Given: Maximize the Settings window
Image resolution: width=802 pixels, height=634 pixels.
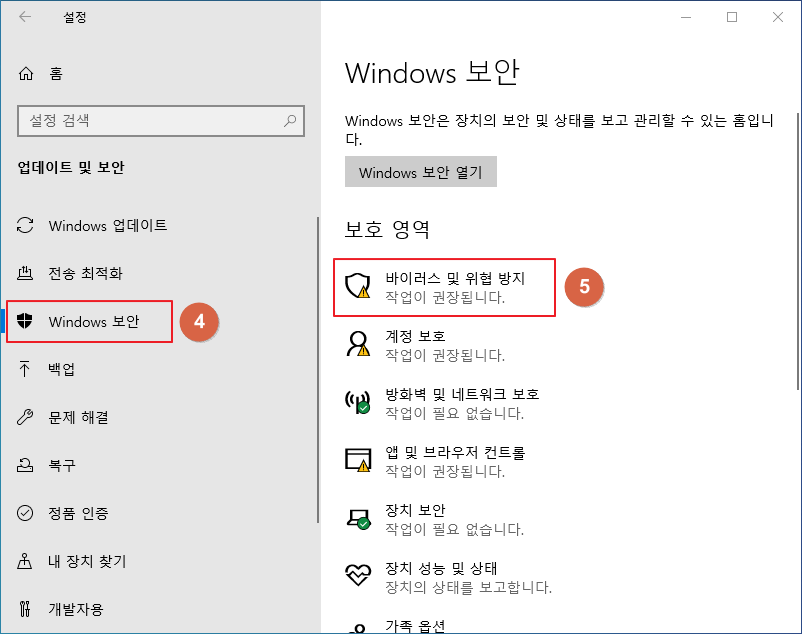Looking at the screenshot, I should tap(732, 17).
